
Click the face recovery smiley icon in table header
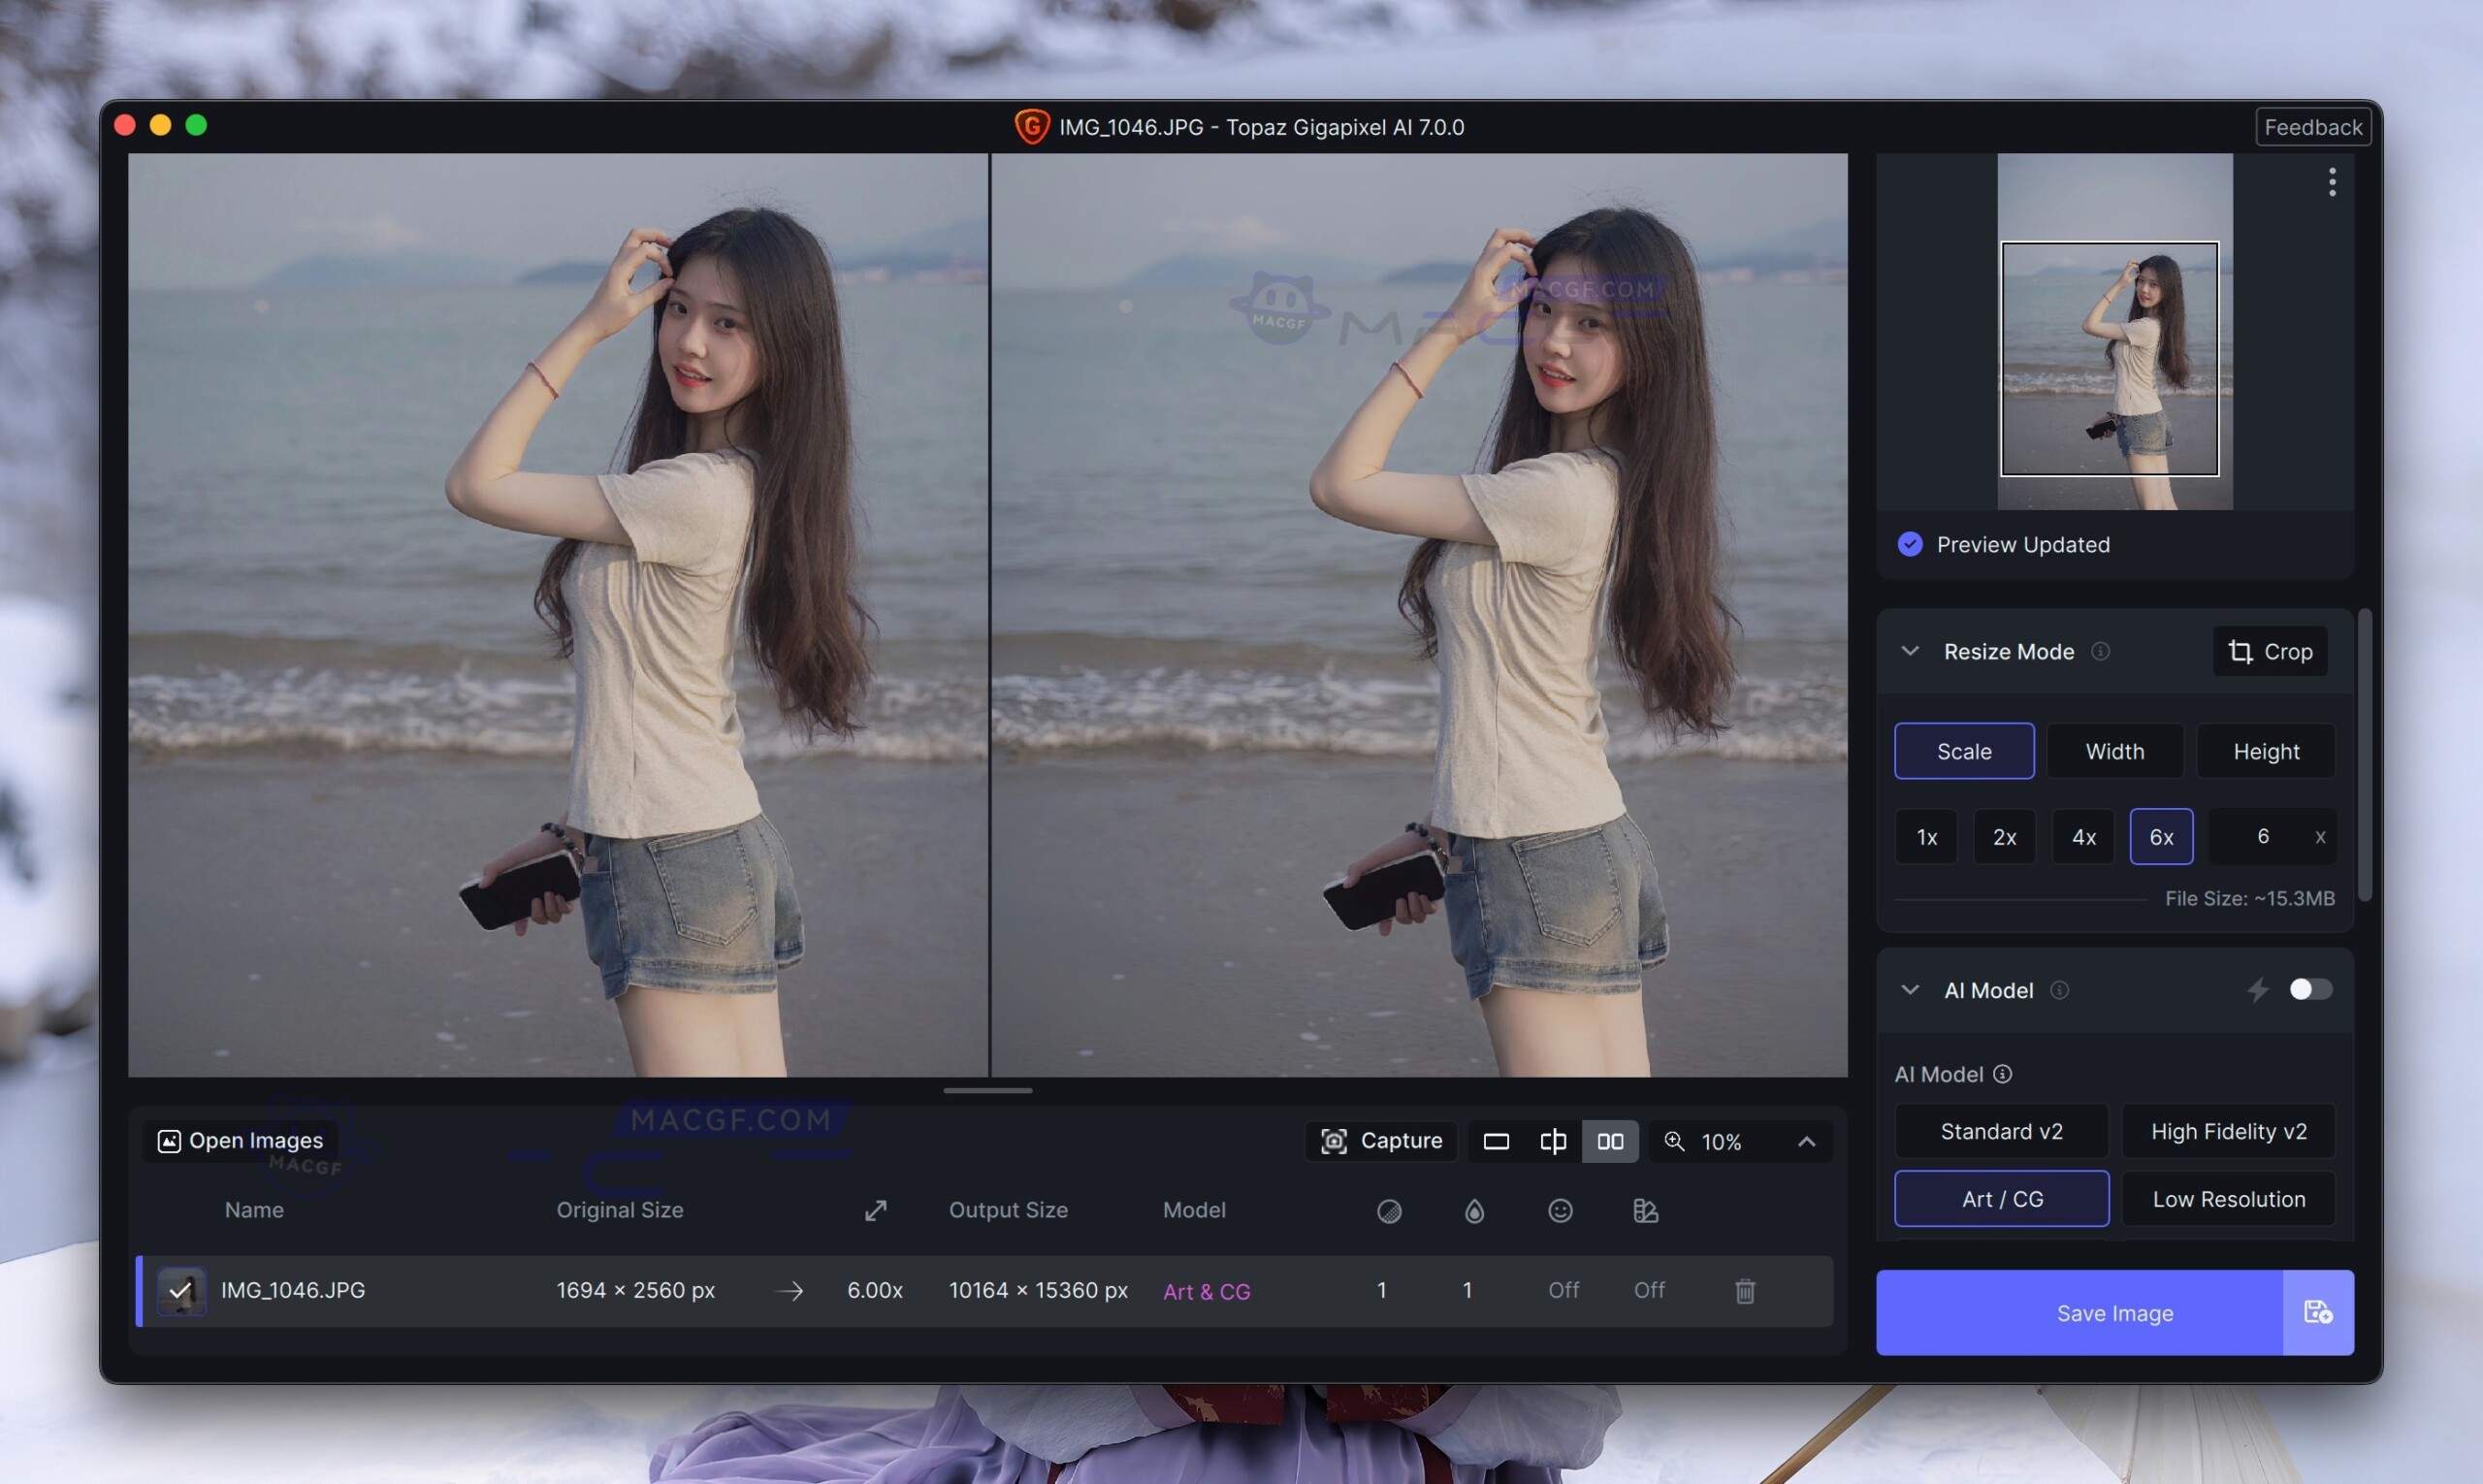point(1560,1210)
